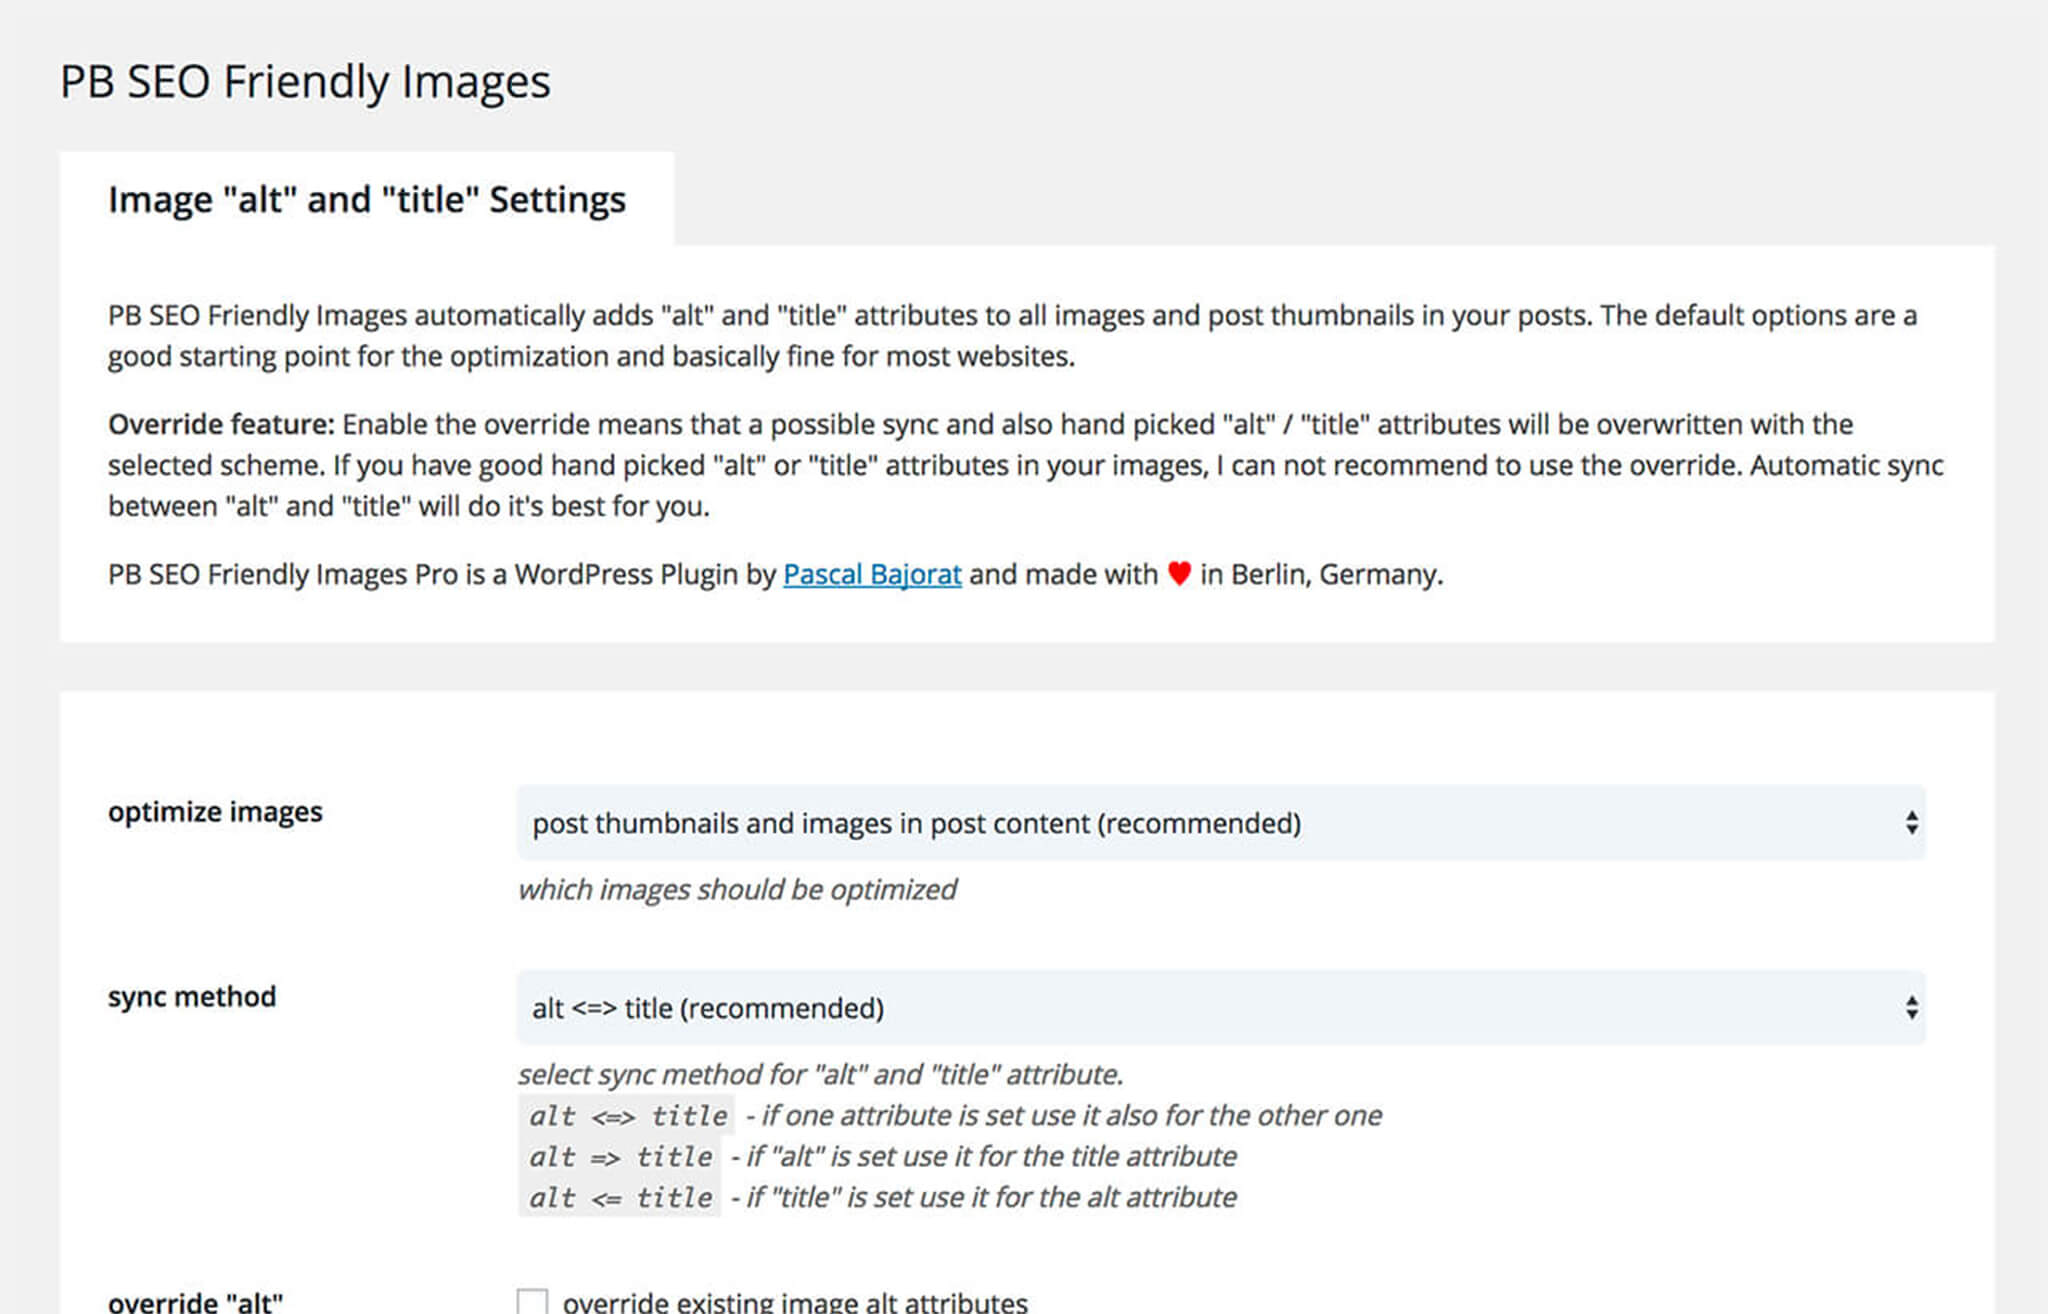The height and width of the screenshot is (1314, 2048).
Task: Click the up/down arrows on sync method dropdown
Action: pos(1911,1008)
